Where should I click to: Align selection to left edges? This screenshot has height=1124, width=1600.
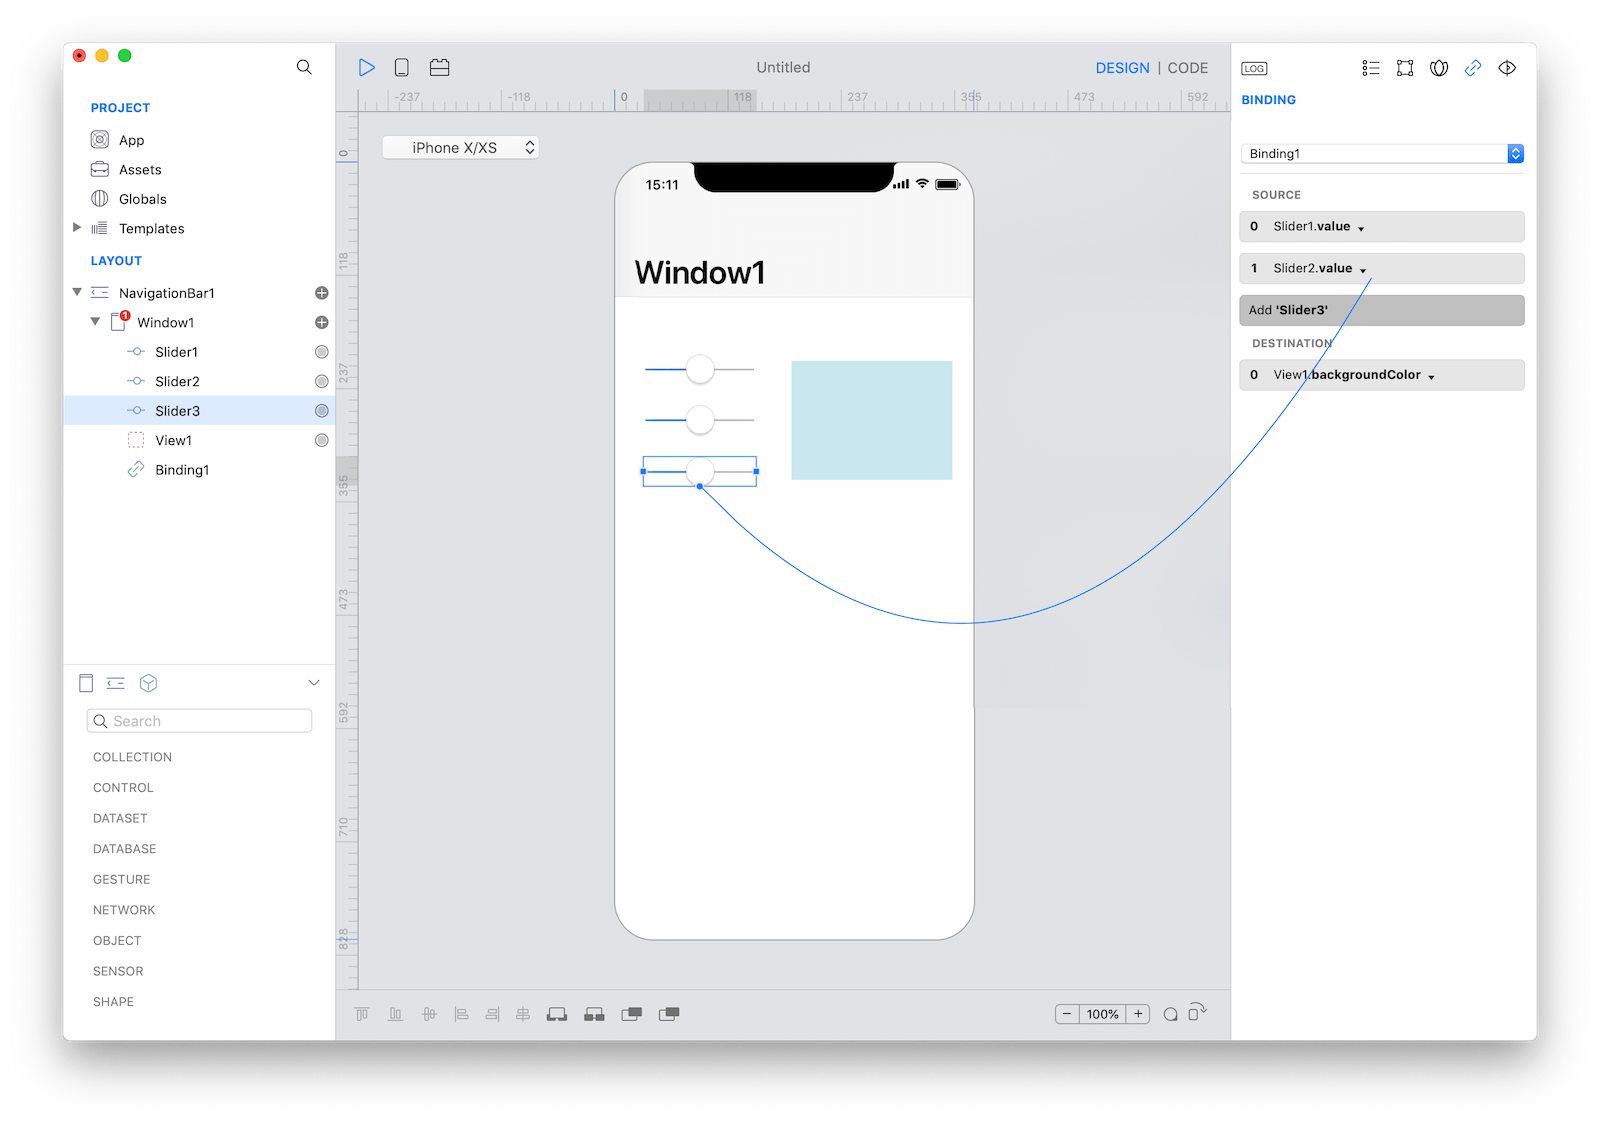click(461, 1014)
